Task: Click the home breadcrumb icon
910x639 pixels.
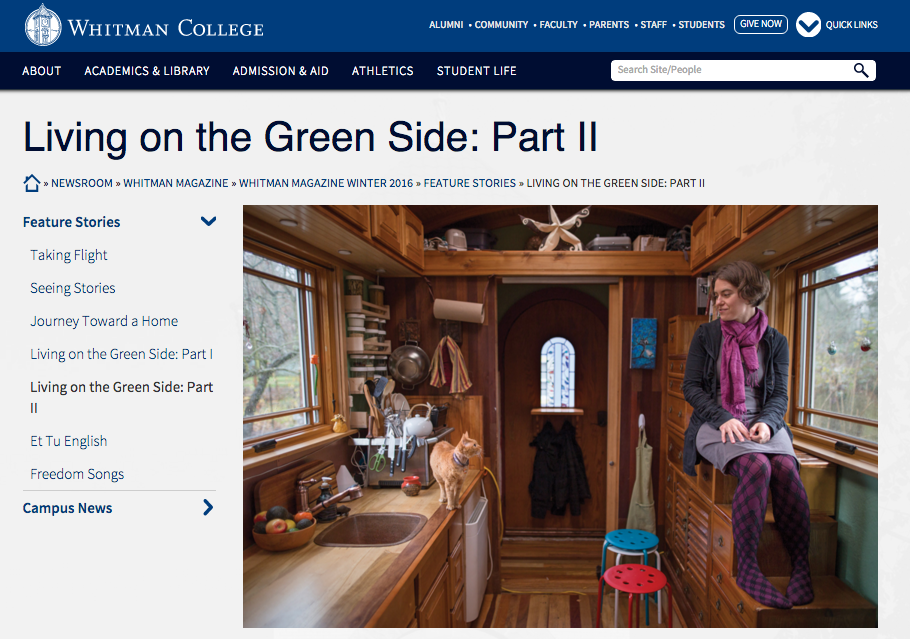Action: 32,183
